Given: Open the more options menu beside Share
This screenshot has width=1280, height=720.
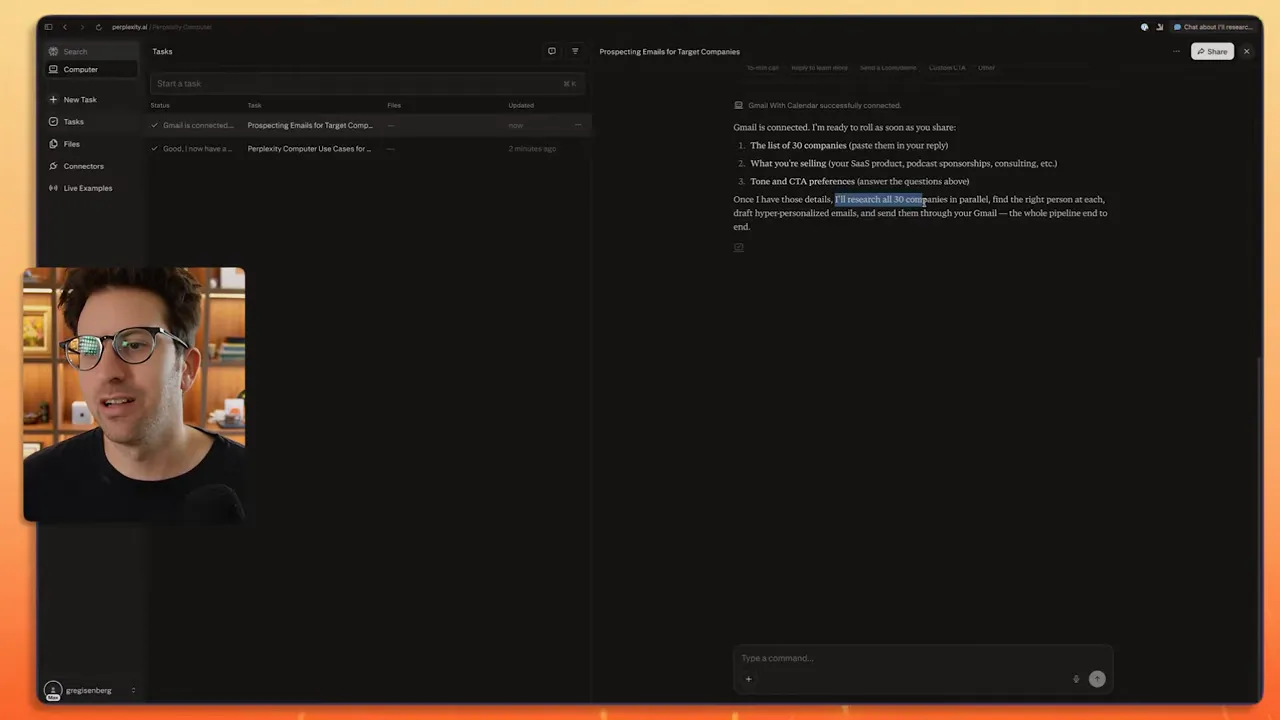Looking at the screenshot, I should click(x=1177, y=52).
